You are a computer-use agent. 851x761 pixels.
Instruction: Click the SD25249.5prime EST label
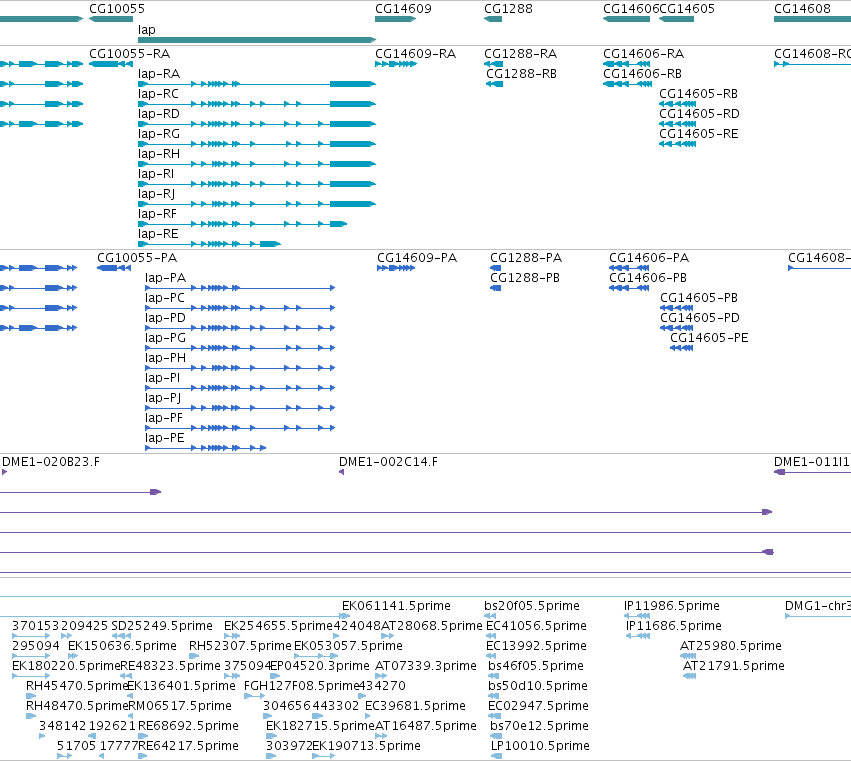pyautogui.click(x=162, y=626)
